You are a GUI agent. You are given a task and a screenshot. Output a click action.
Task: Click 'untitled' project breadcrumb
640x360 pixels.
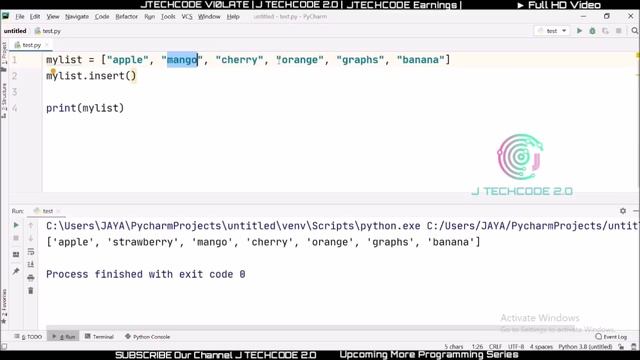coord(15,31)
